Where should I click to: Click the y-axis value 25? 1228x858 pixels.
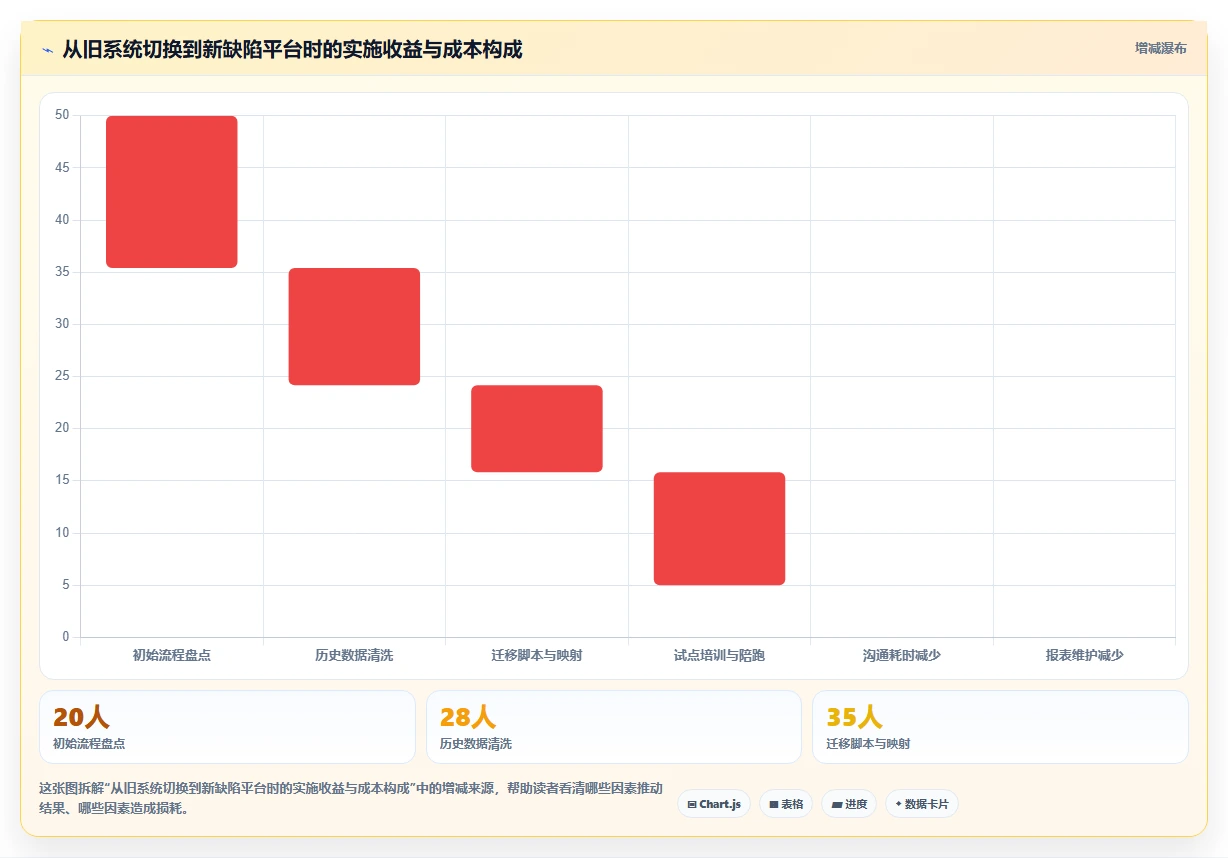[62, 376]
